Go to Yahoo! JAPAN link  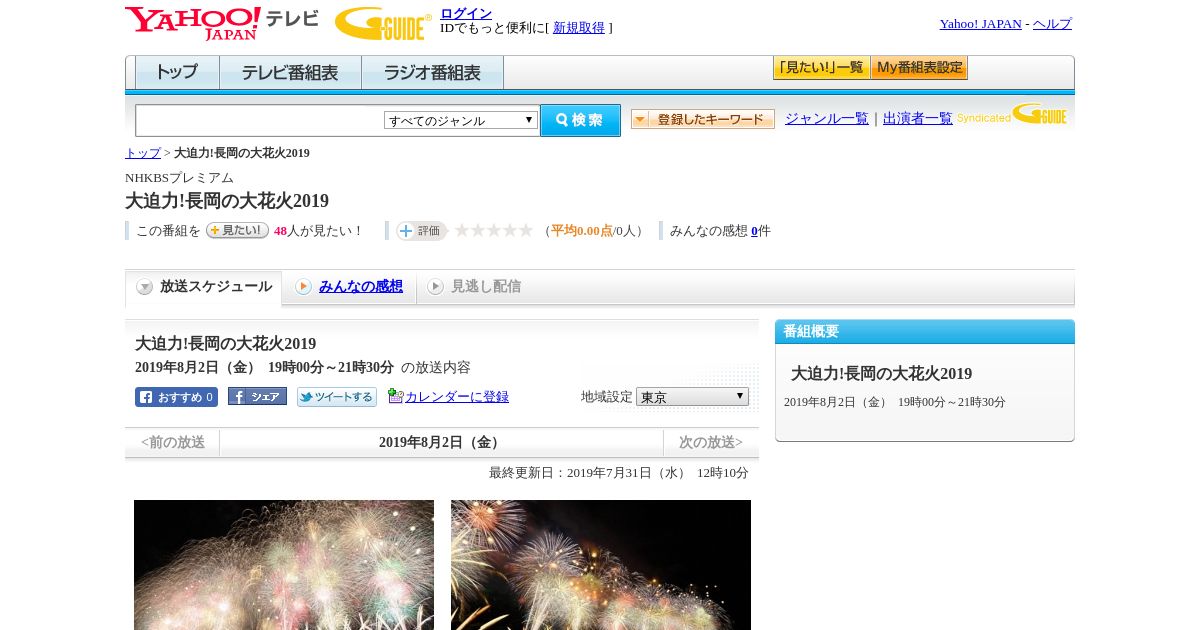[980, 23]
